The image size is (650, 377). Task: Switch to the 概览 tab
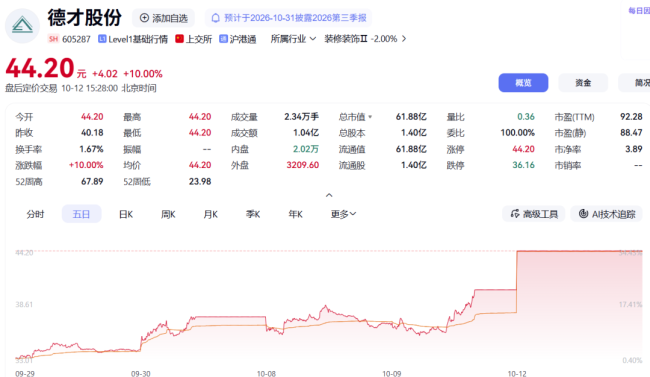523,83
